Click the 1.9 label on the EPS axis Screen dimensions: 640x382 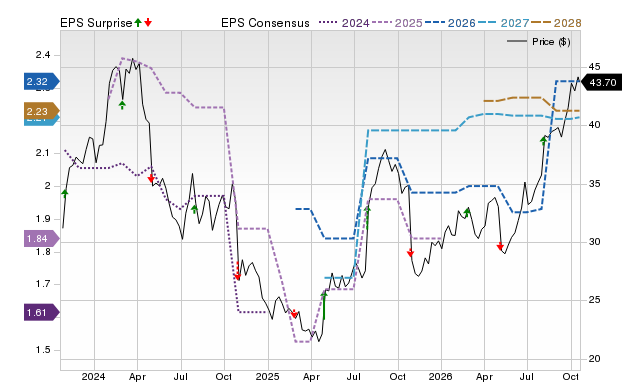(43, 219)
